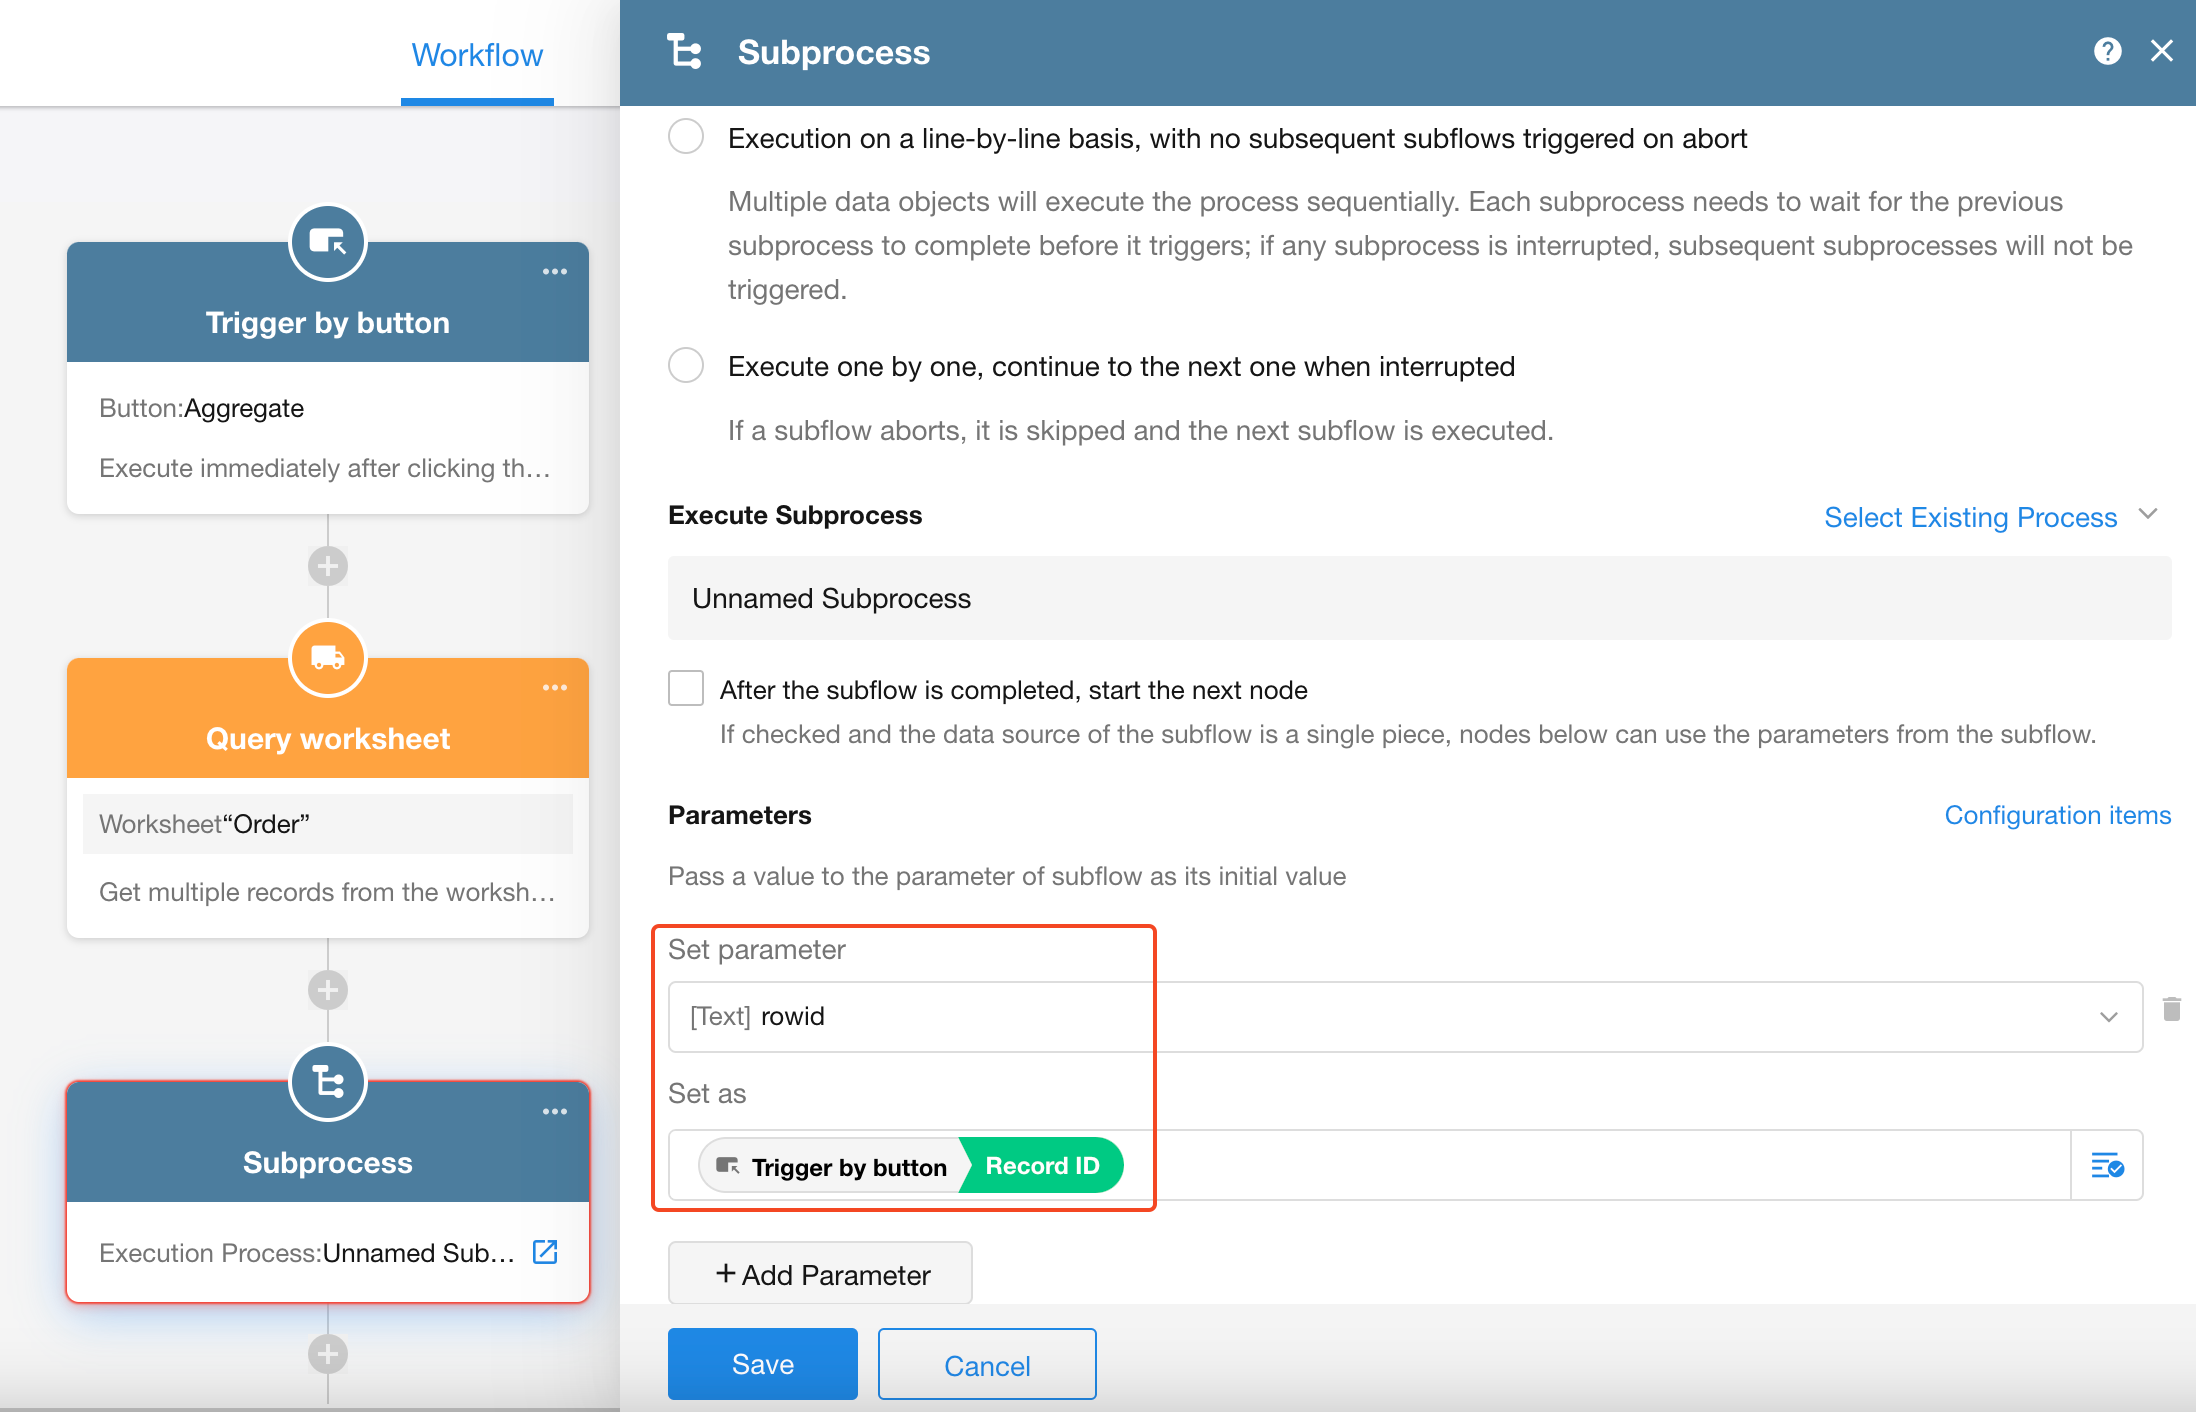
Task: Add node below Trigger by button
Action: (x=327, y=566)
